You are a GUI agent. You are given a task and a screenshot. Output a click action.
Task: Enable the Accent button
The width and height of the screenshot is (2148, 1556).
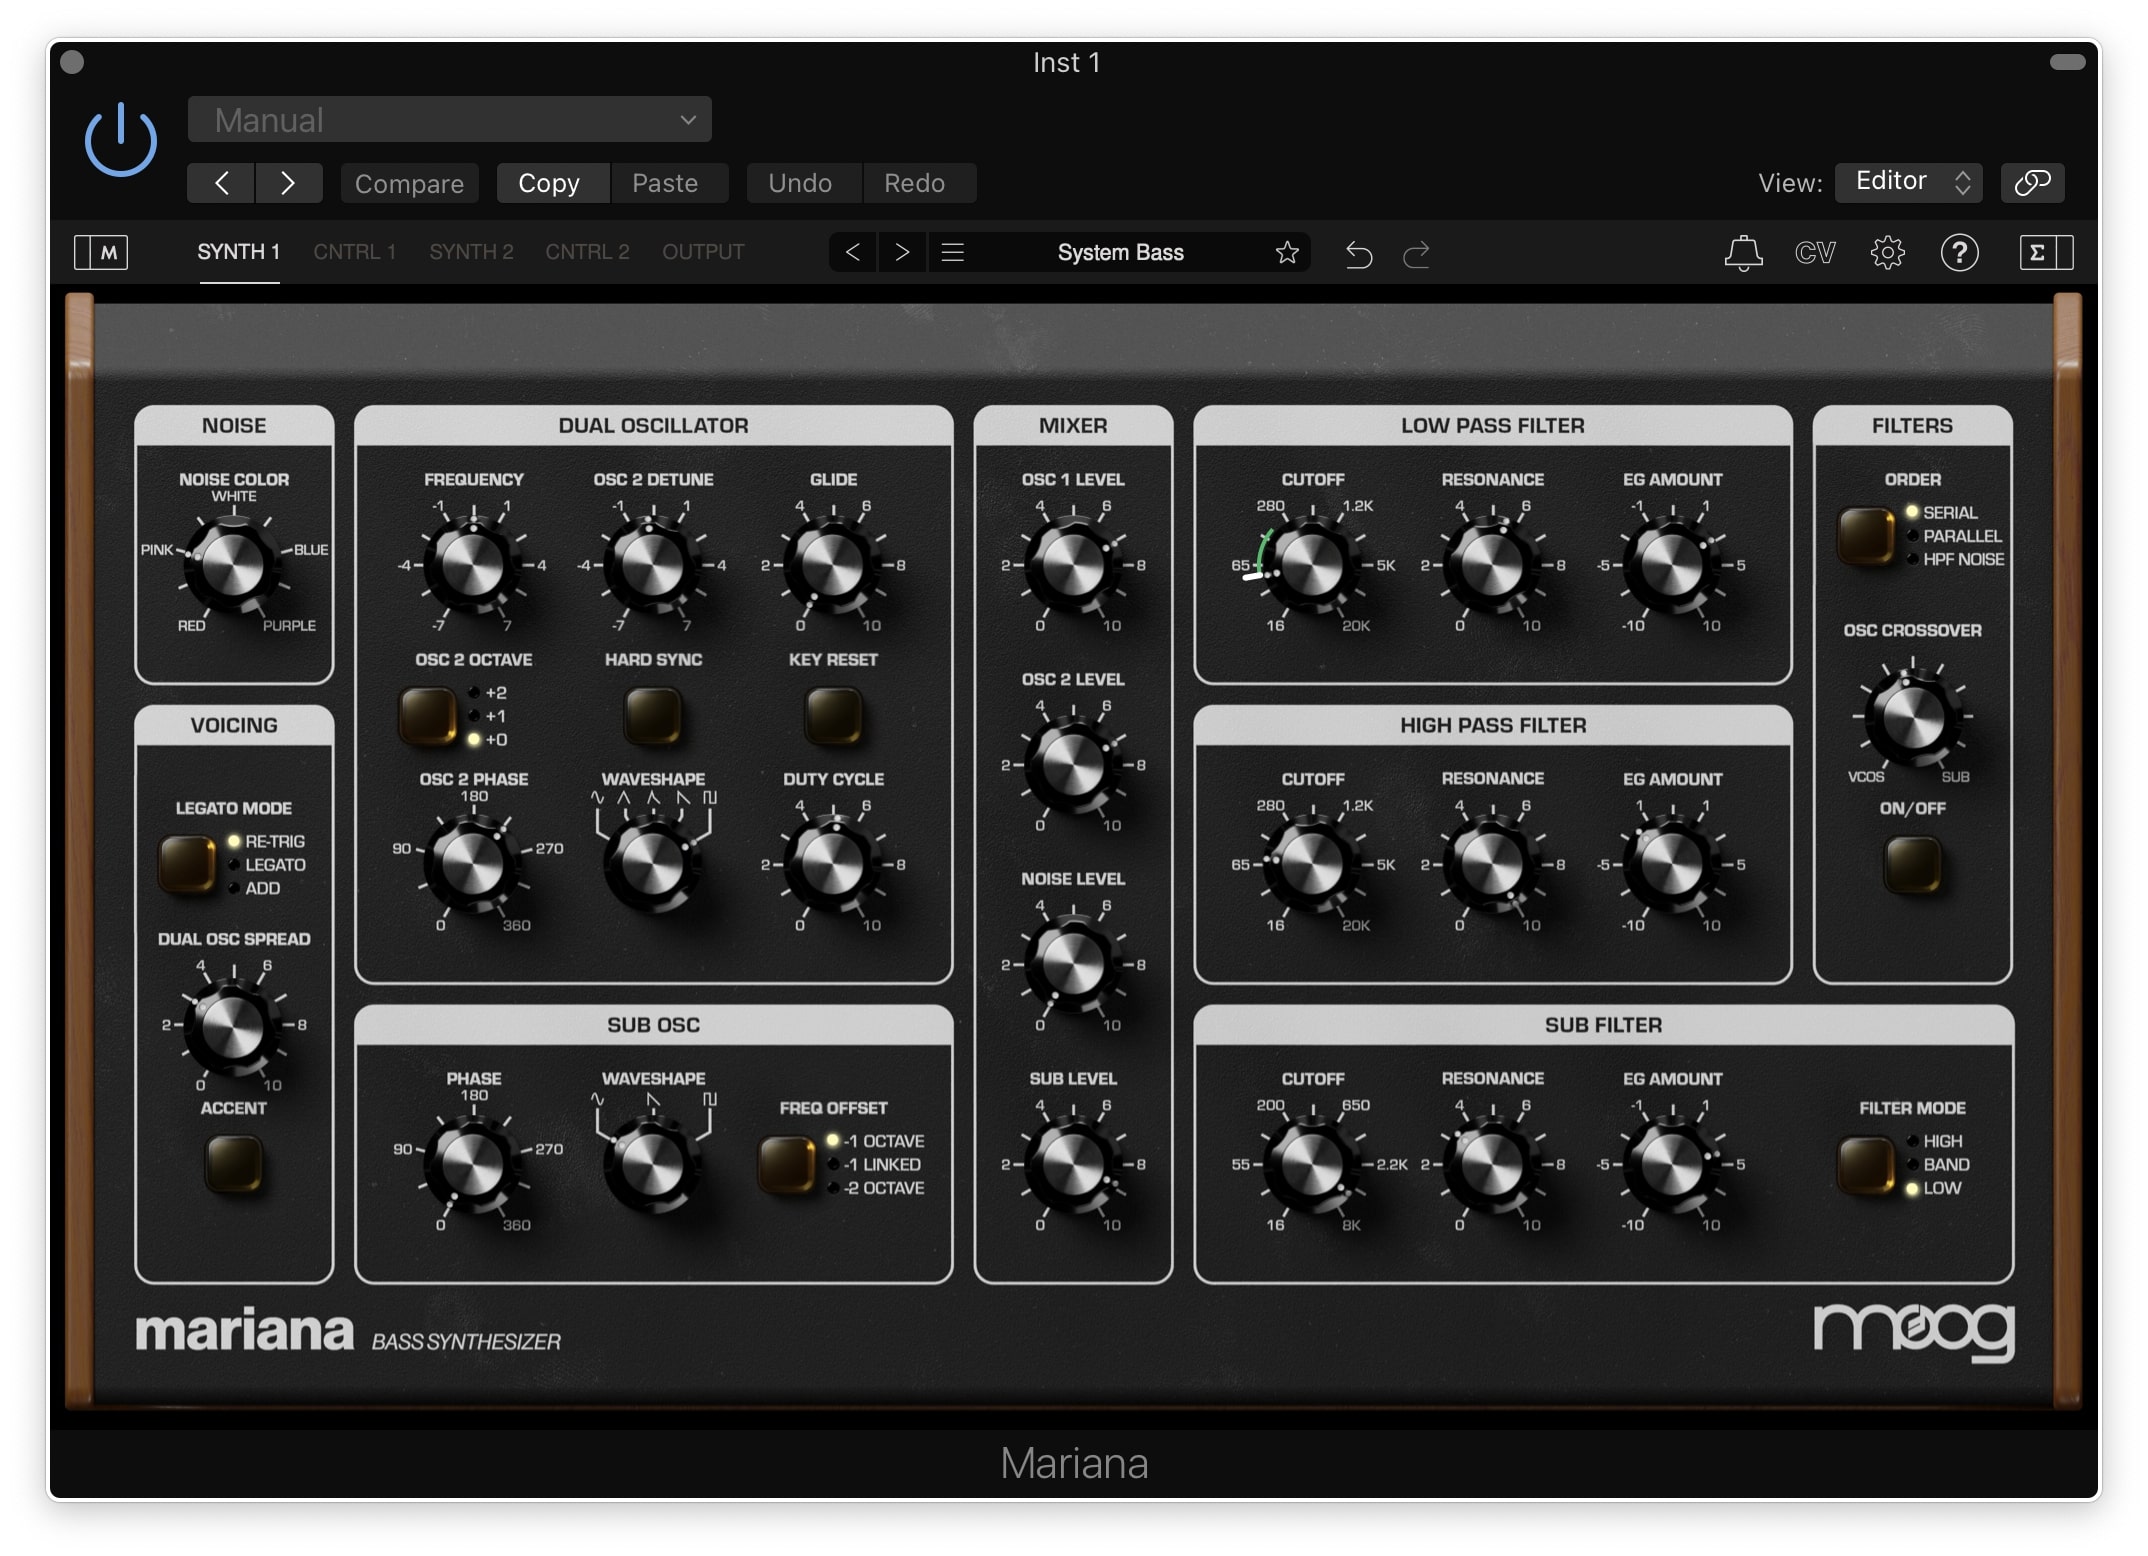233,1164
